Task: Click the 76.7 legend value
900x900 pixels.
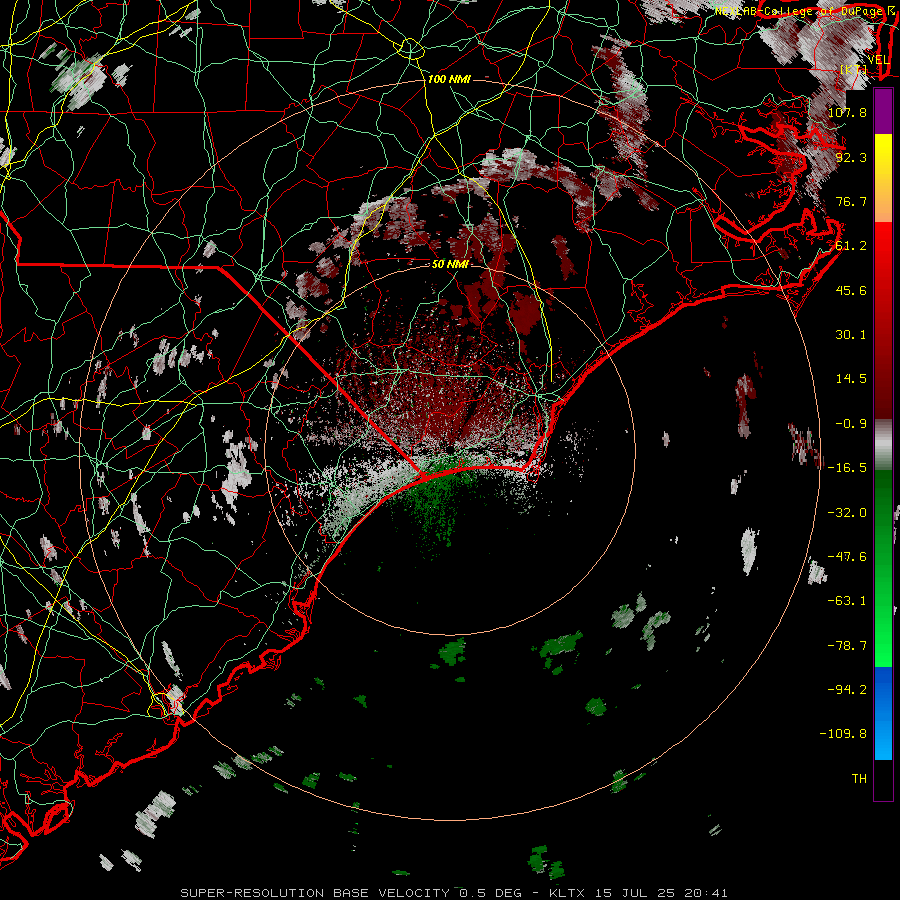Action: pos(851,201)
